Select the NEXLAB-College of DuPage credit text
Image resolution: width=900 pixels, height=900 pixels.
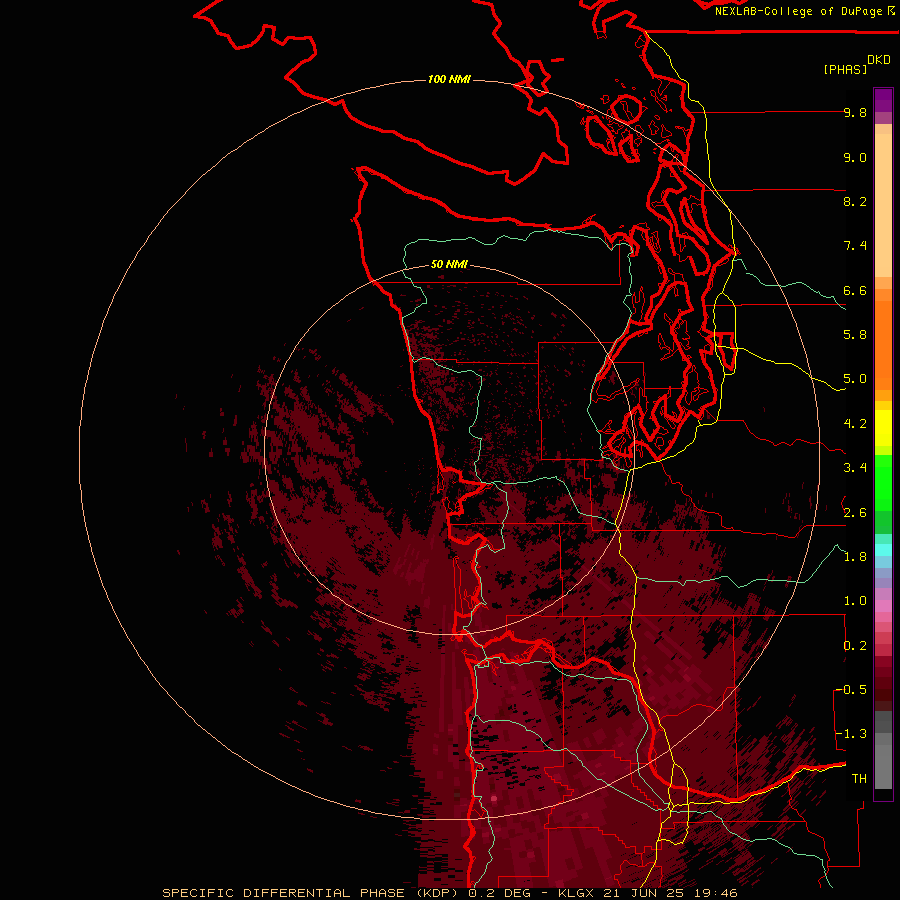(x=798, y=11)
